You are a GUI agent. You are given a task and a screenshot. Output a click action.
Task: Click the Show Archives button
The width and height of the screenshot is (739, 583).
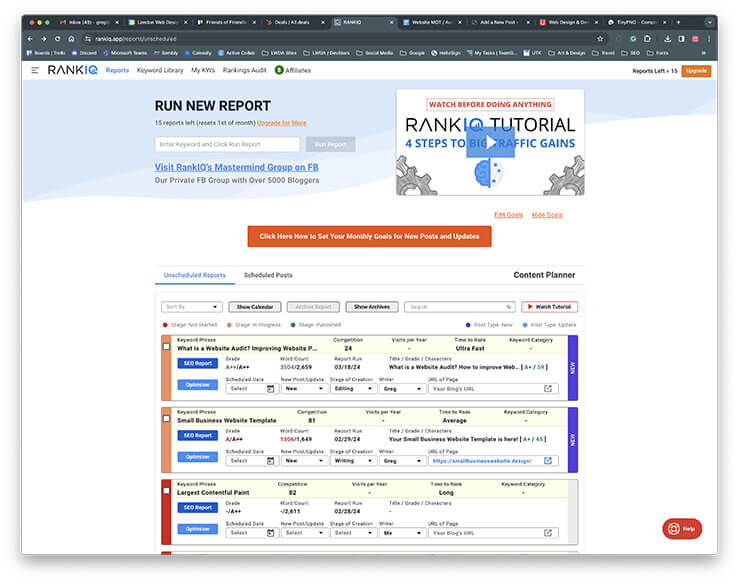pyautogui.click(x=372, y=307)
